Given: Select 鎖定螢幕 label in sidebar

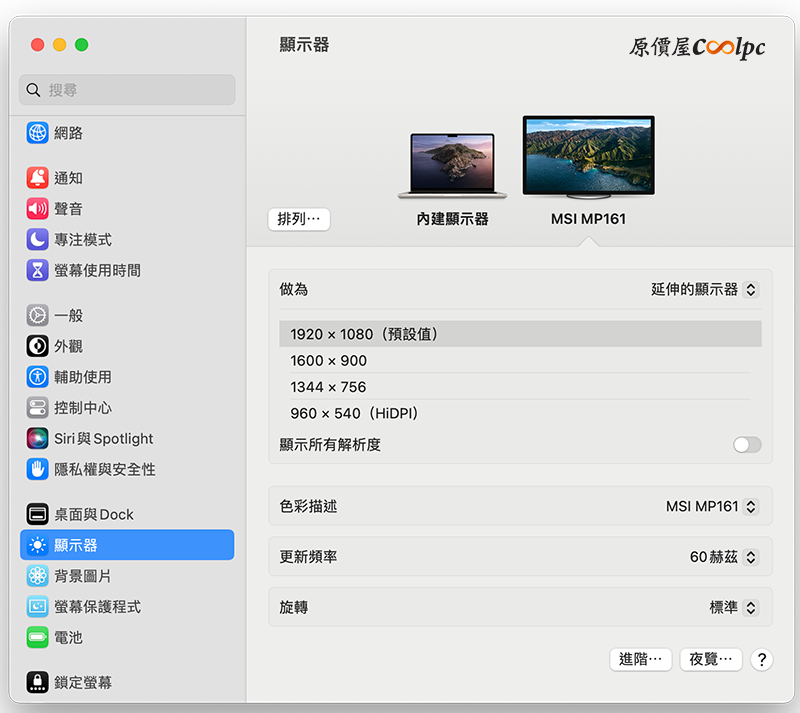Looking at the screenshot, I should (x=83, y=682).
